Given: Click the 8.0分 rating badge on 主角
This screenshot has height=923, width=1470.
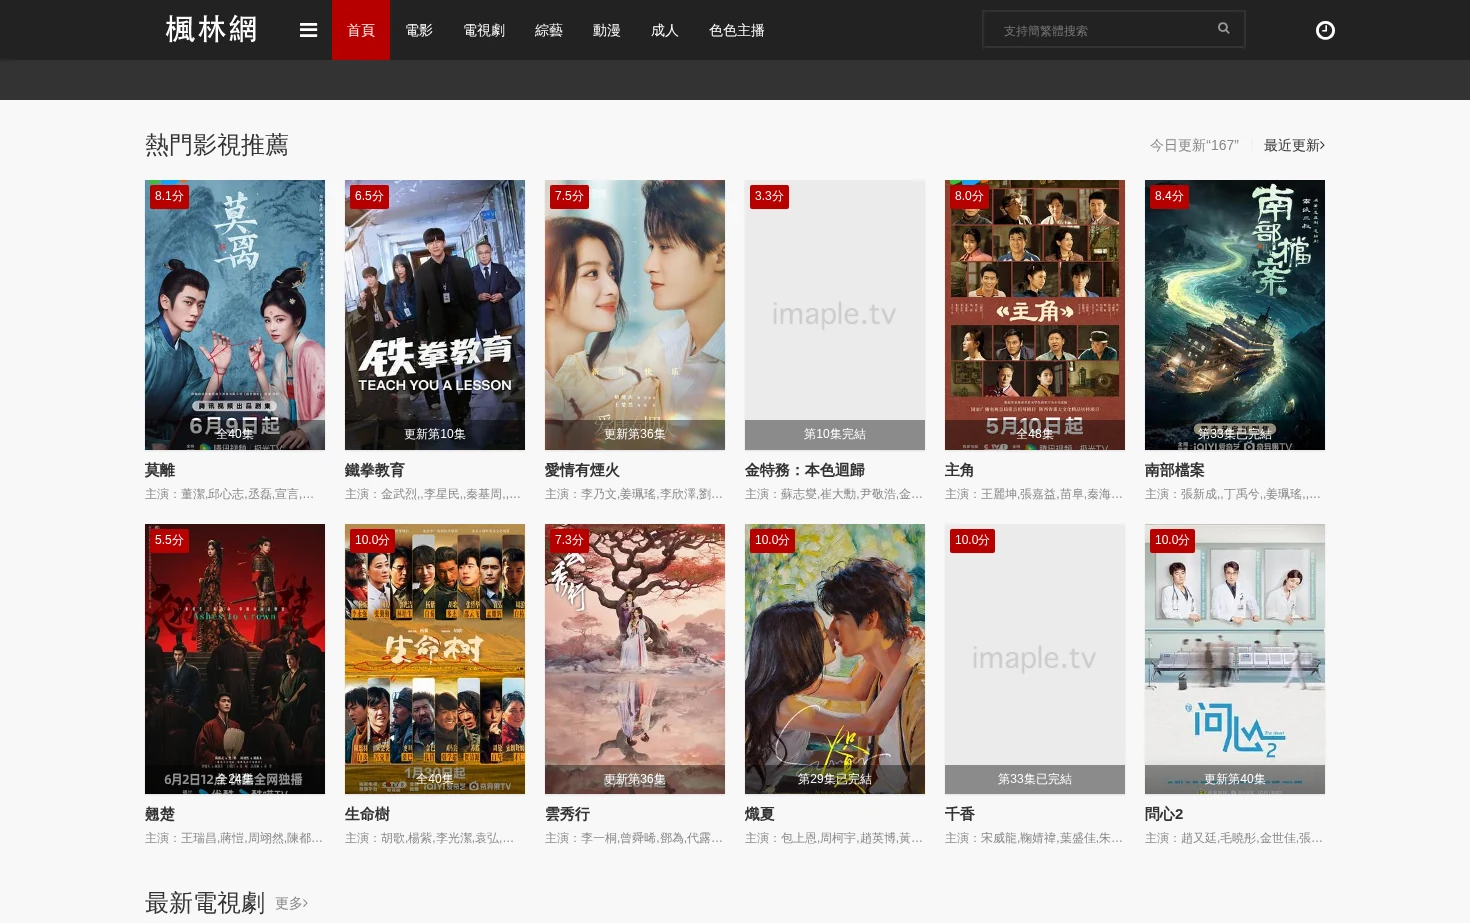Looking at the screenshot, I should [x=969, y=196].
